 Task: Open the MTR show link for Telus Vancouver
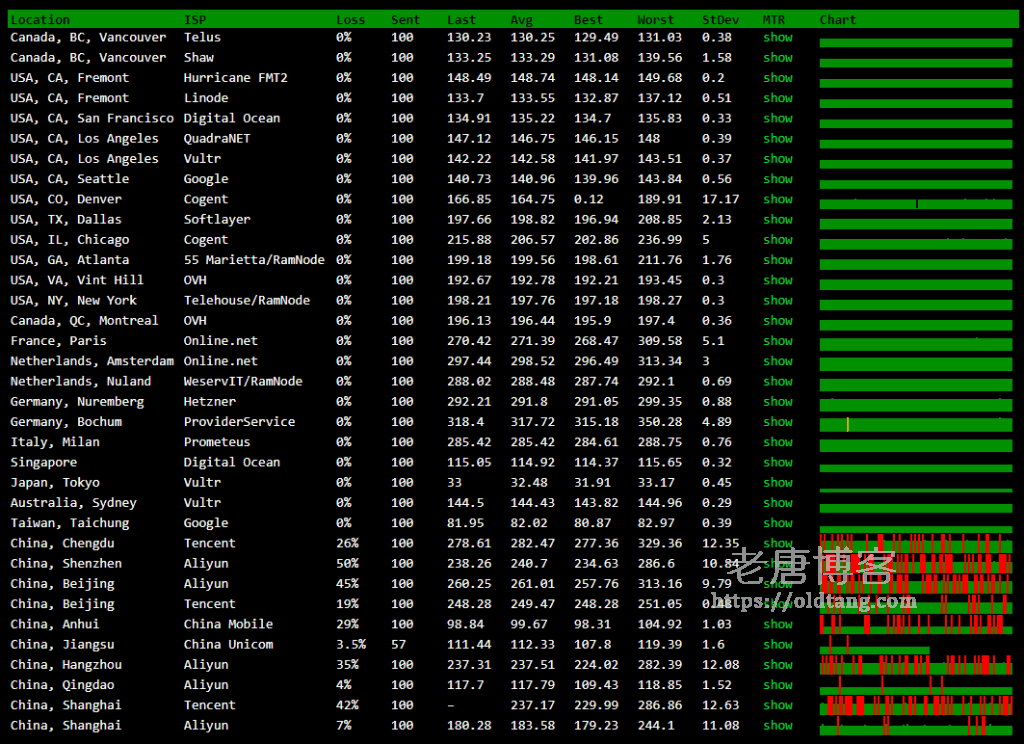[x=778, y=37]
